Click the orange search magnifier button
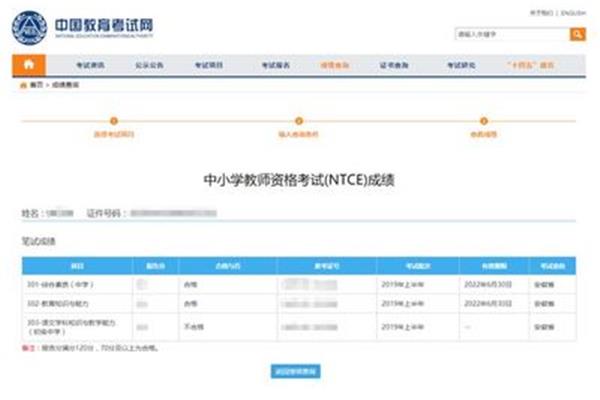Viewport: 600px width, 400px height. [577, 34]
